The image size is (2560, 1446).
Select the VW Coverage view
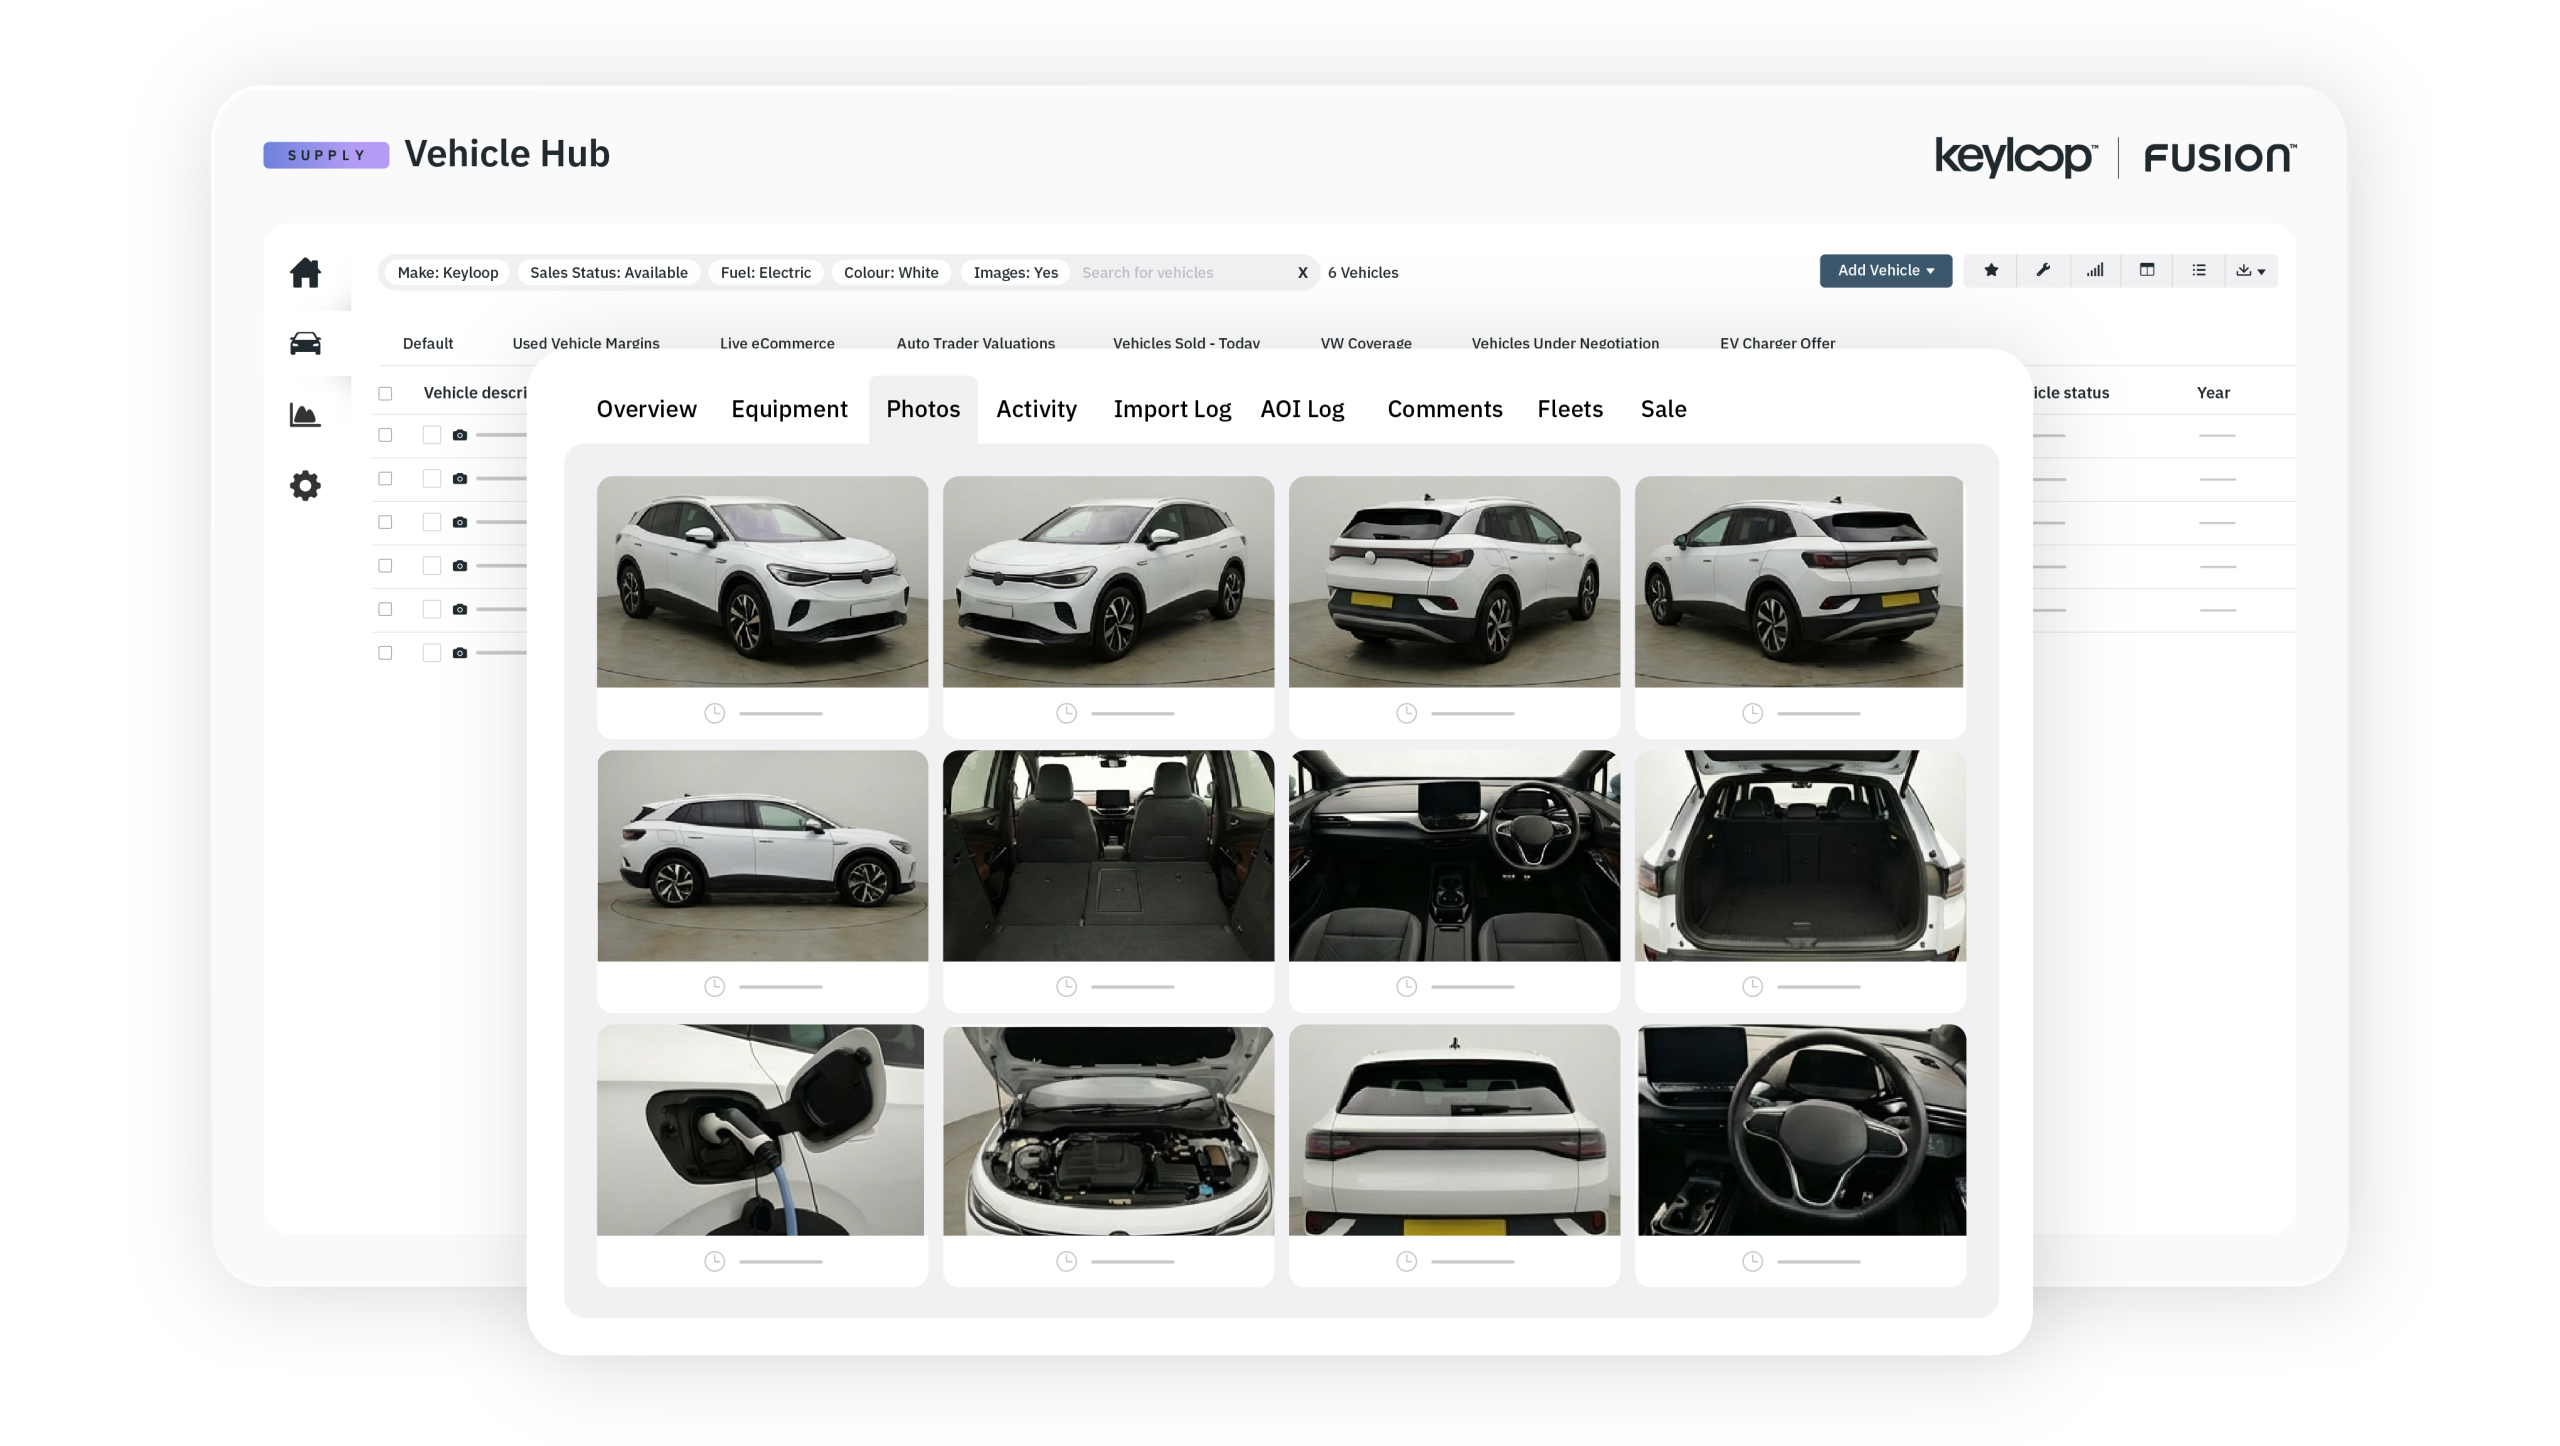[x=1366, y=343]
